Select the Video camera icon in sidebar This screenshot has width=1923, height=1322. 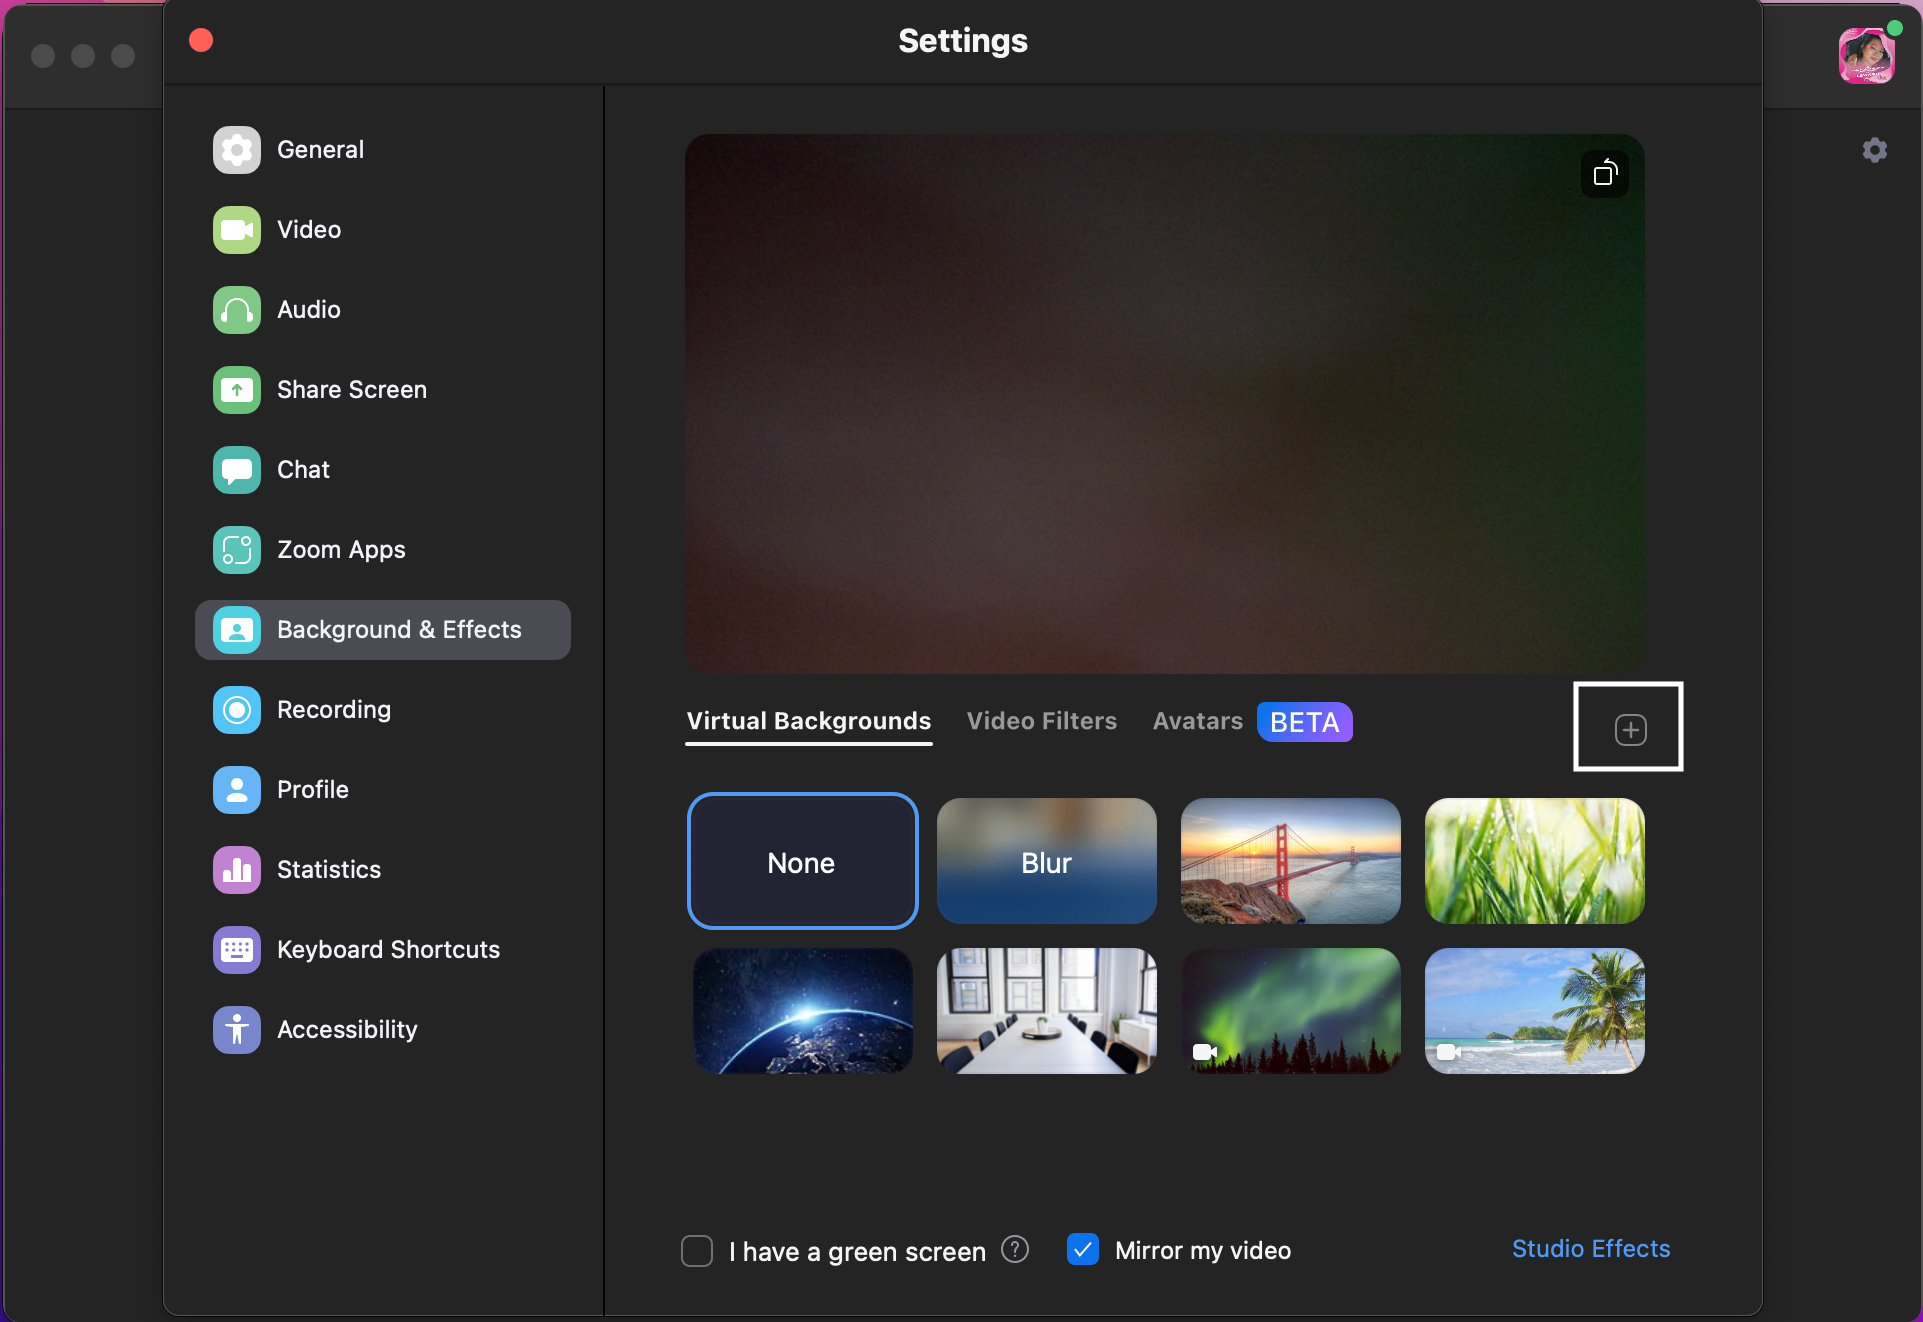coord(237,230)
